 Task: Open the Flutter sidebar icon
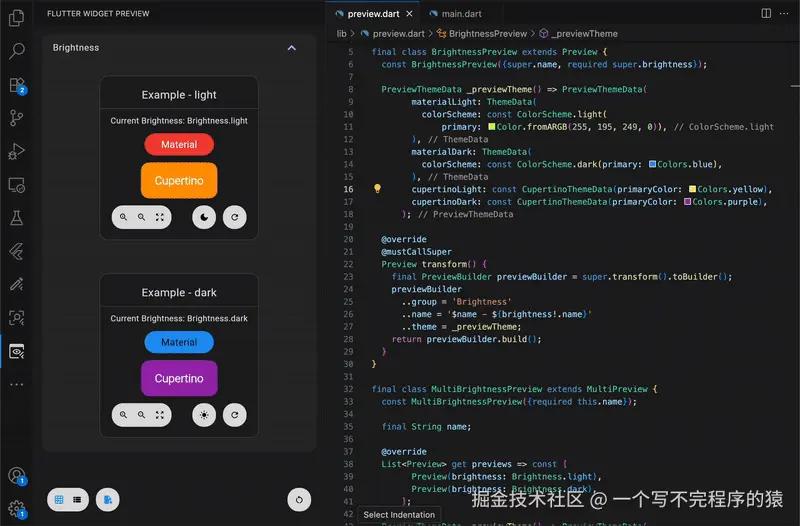click(x=16, y=251)
